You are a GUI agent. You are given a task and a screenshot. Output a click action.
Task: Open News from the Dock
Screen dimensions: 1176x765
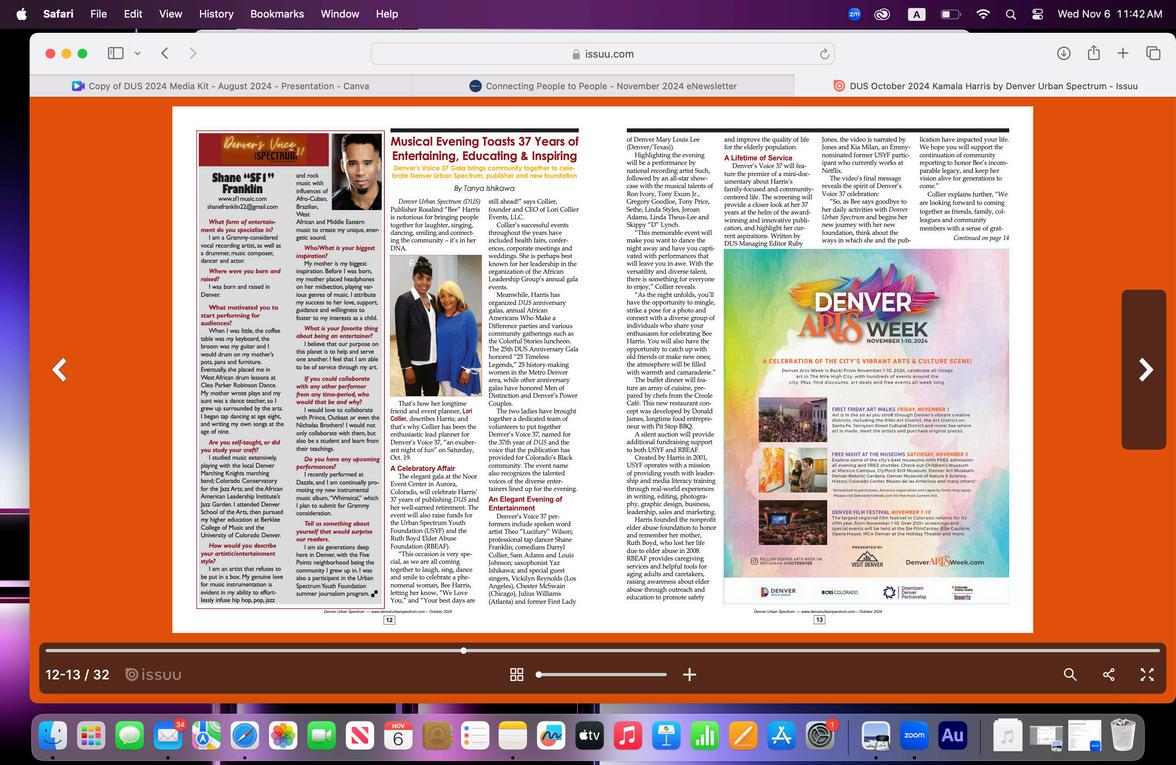coord(359,736)
